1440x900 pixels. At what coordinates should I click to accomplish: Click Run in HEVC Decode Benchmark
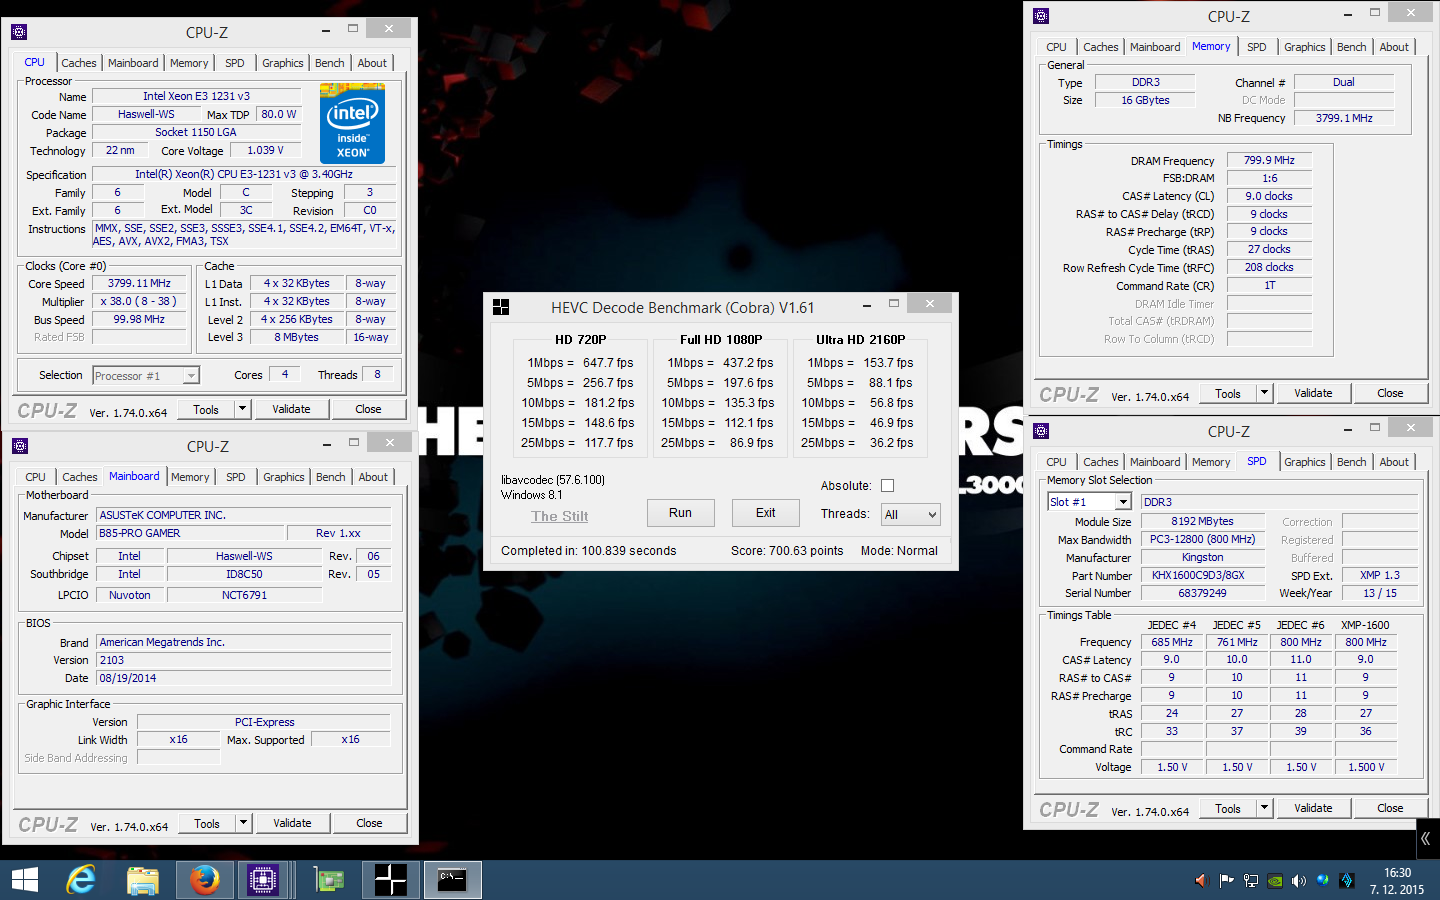[x=680, y=513]
